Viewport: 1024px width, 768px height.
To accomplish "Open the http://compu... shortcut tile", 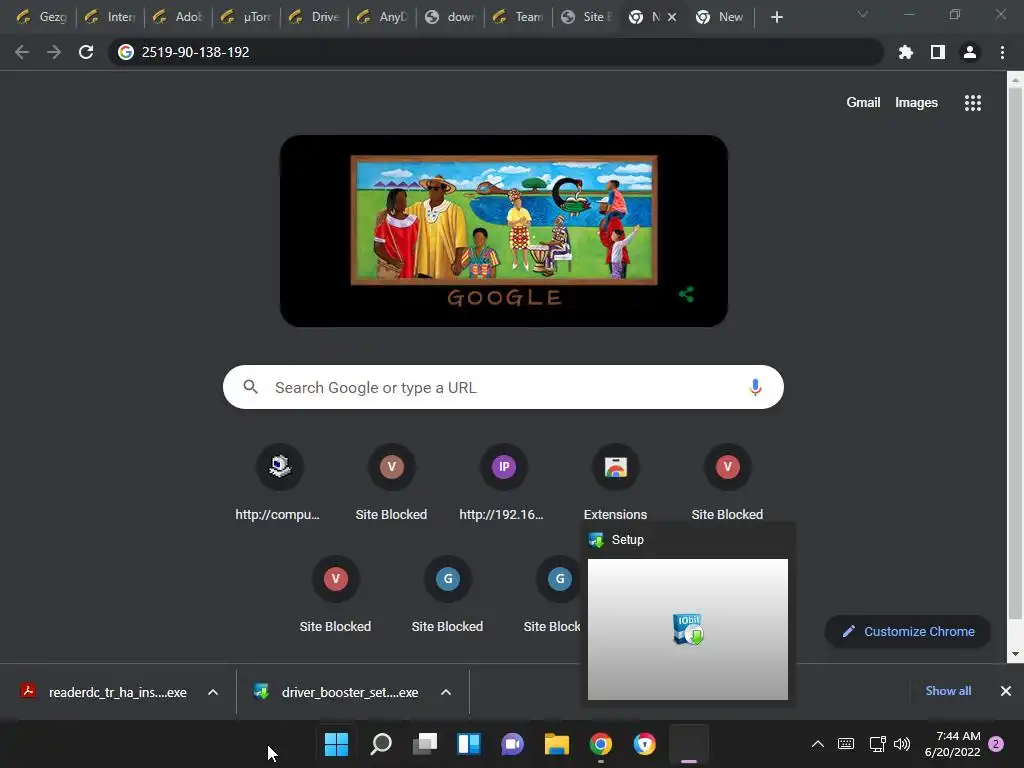I will [x=279, y=483].
